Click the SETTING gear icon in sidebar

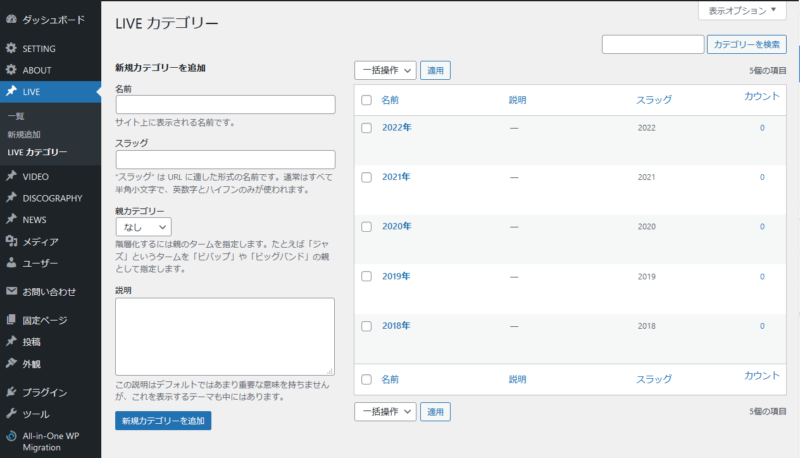[11, 48]
